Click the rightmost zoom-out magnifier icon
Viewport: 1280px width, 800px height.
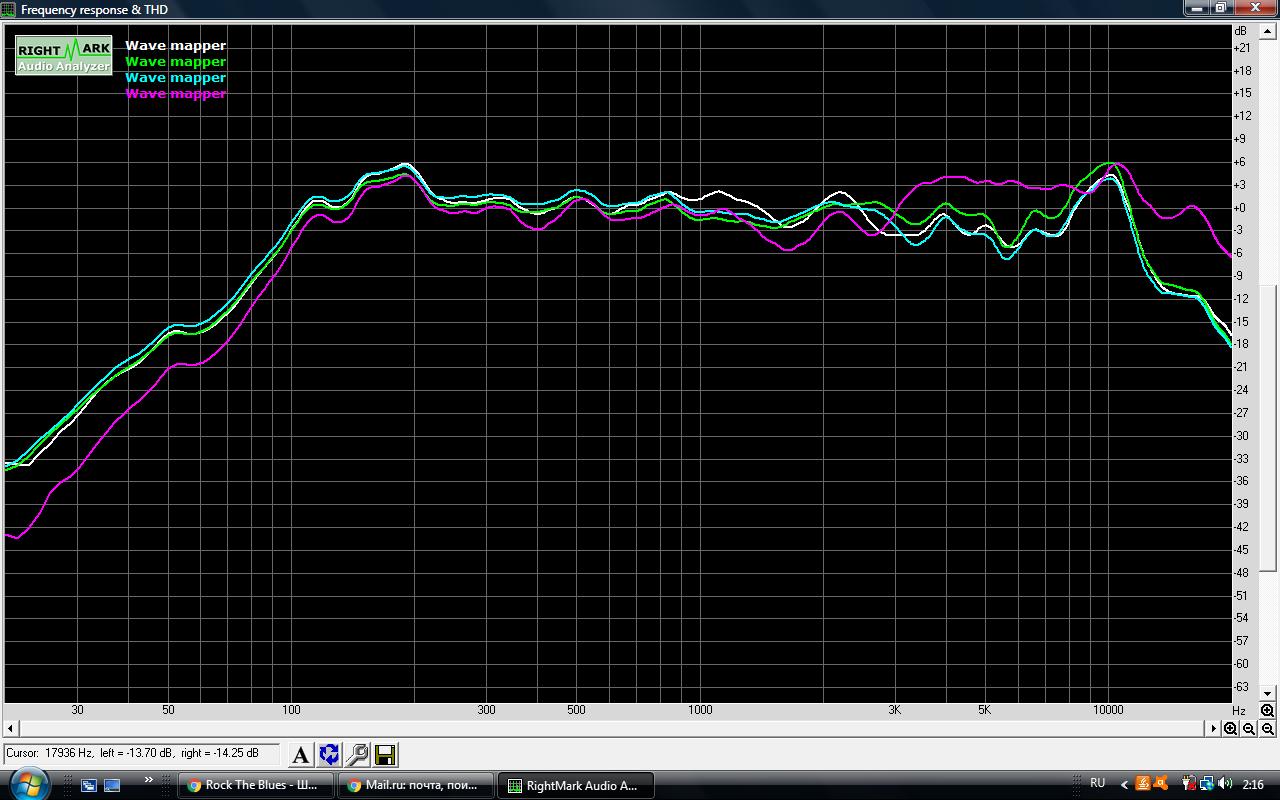point(1267,729)
